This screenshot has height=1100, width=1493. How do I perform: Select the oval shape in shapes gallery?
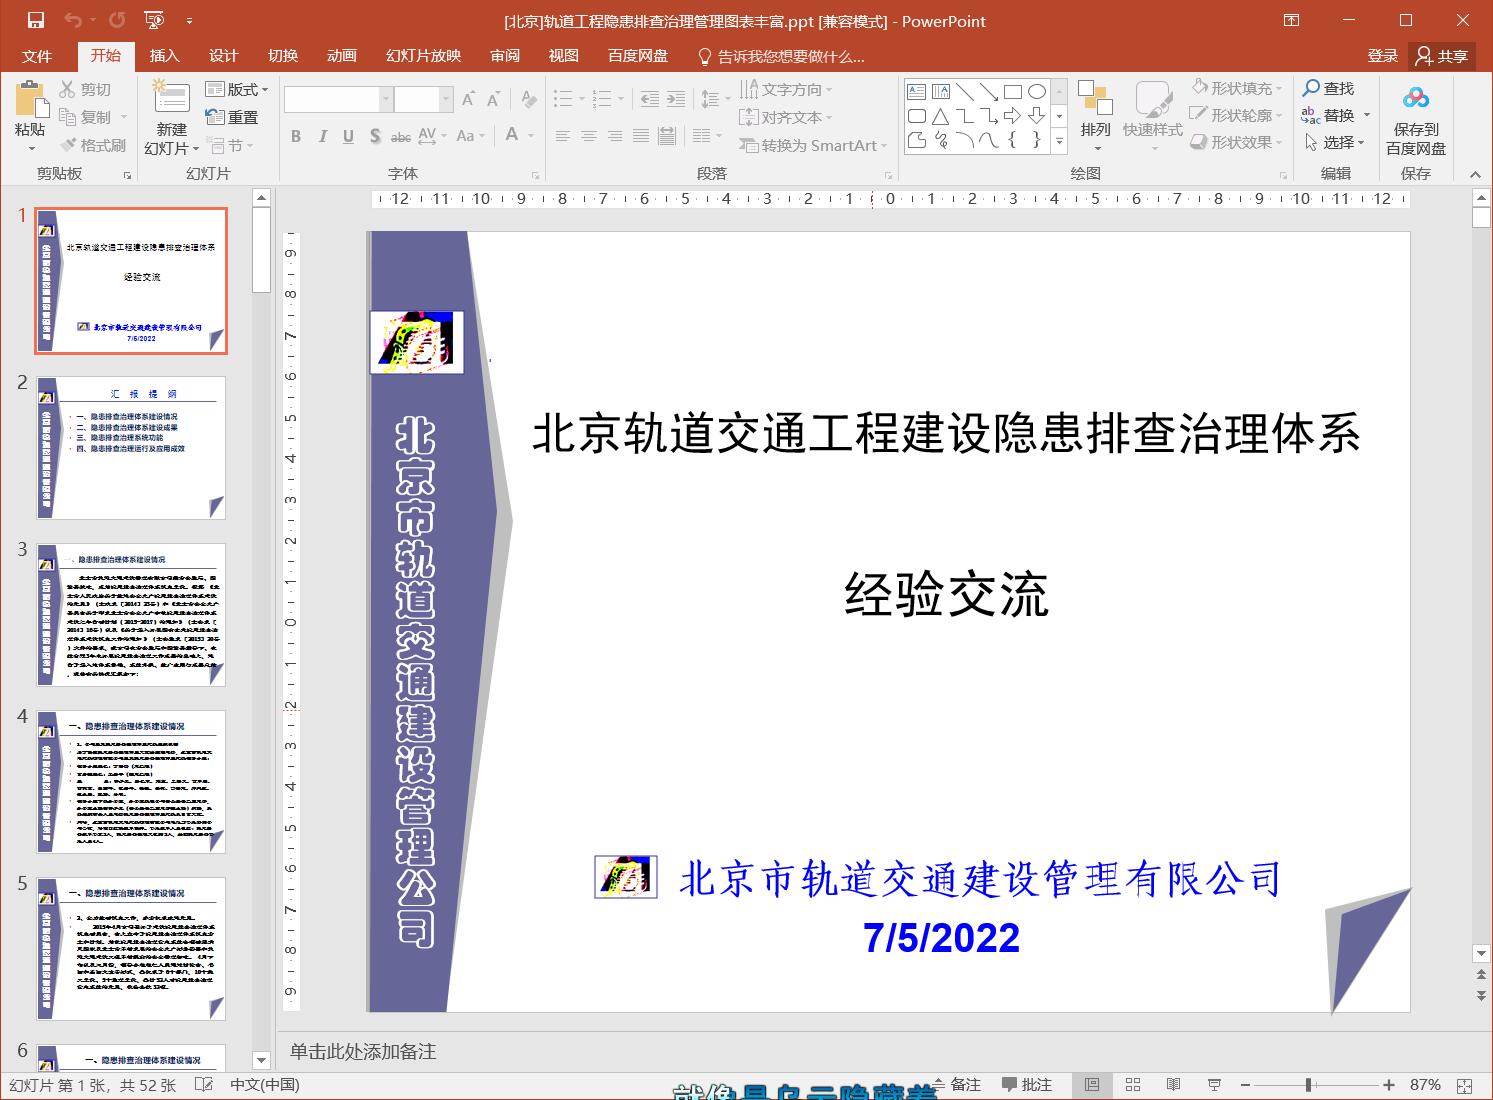point(1037,92)
